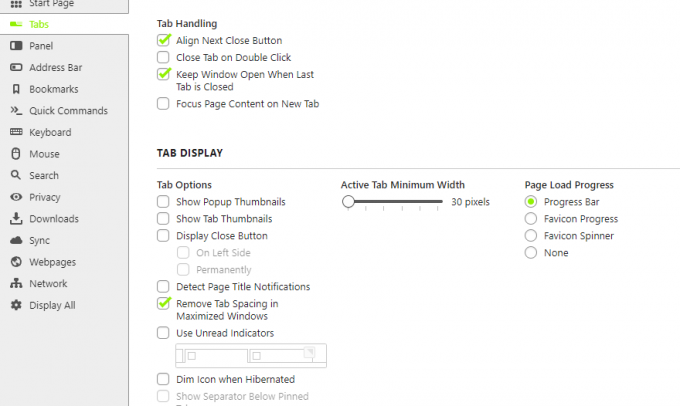
Task: Choose None for Page Load Progress
Action: pyautogui.click(x=531, y=252)
